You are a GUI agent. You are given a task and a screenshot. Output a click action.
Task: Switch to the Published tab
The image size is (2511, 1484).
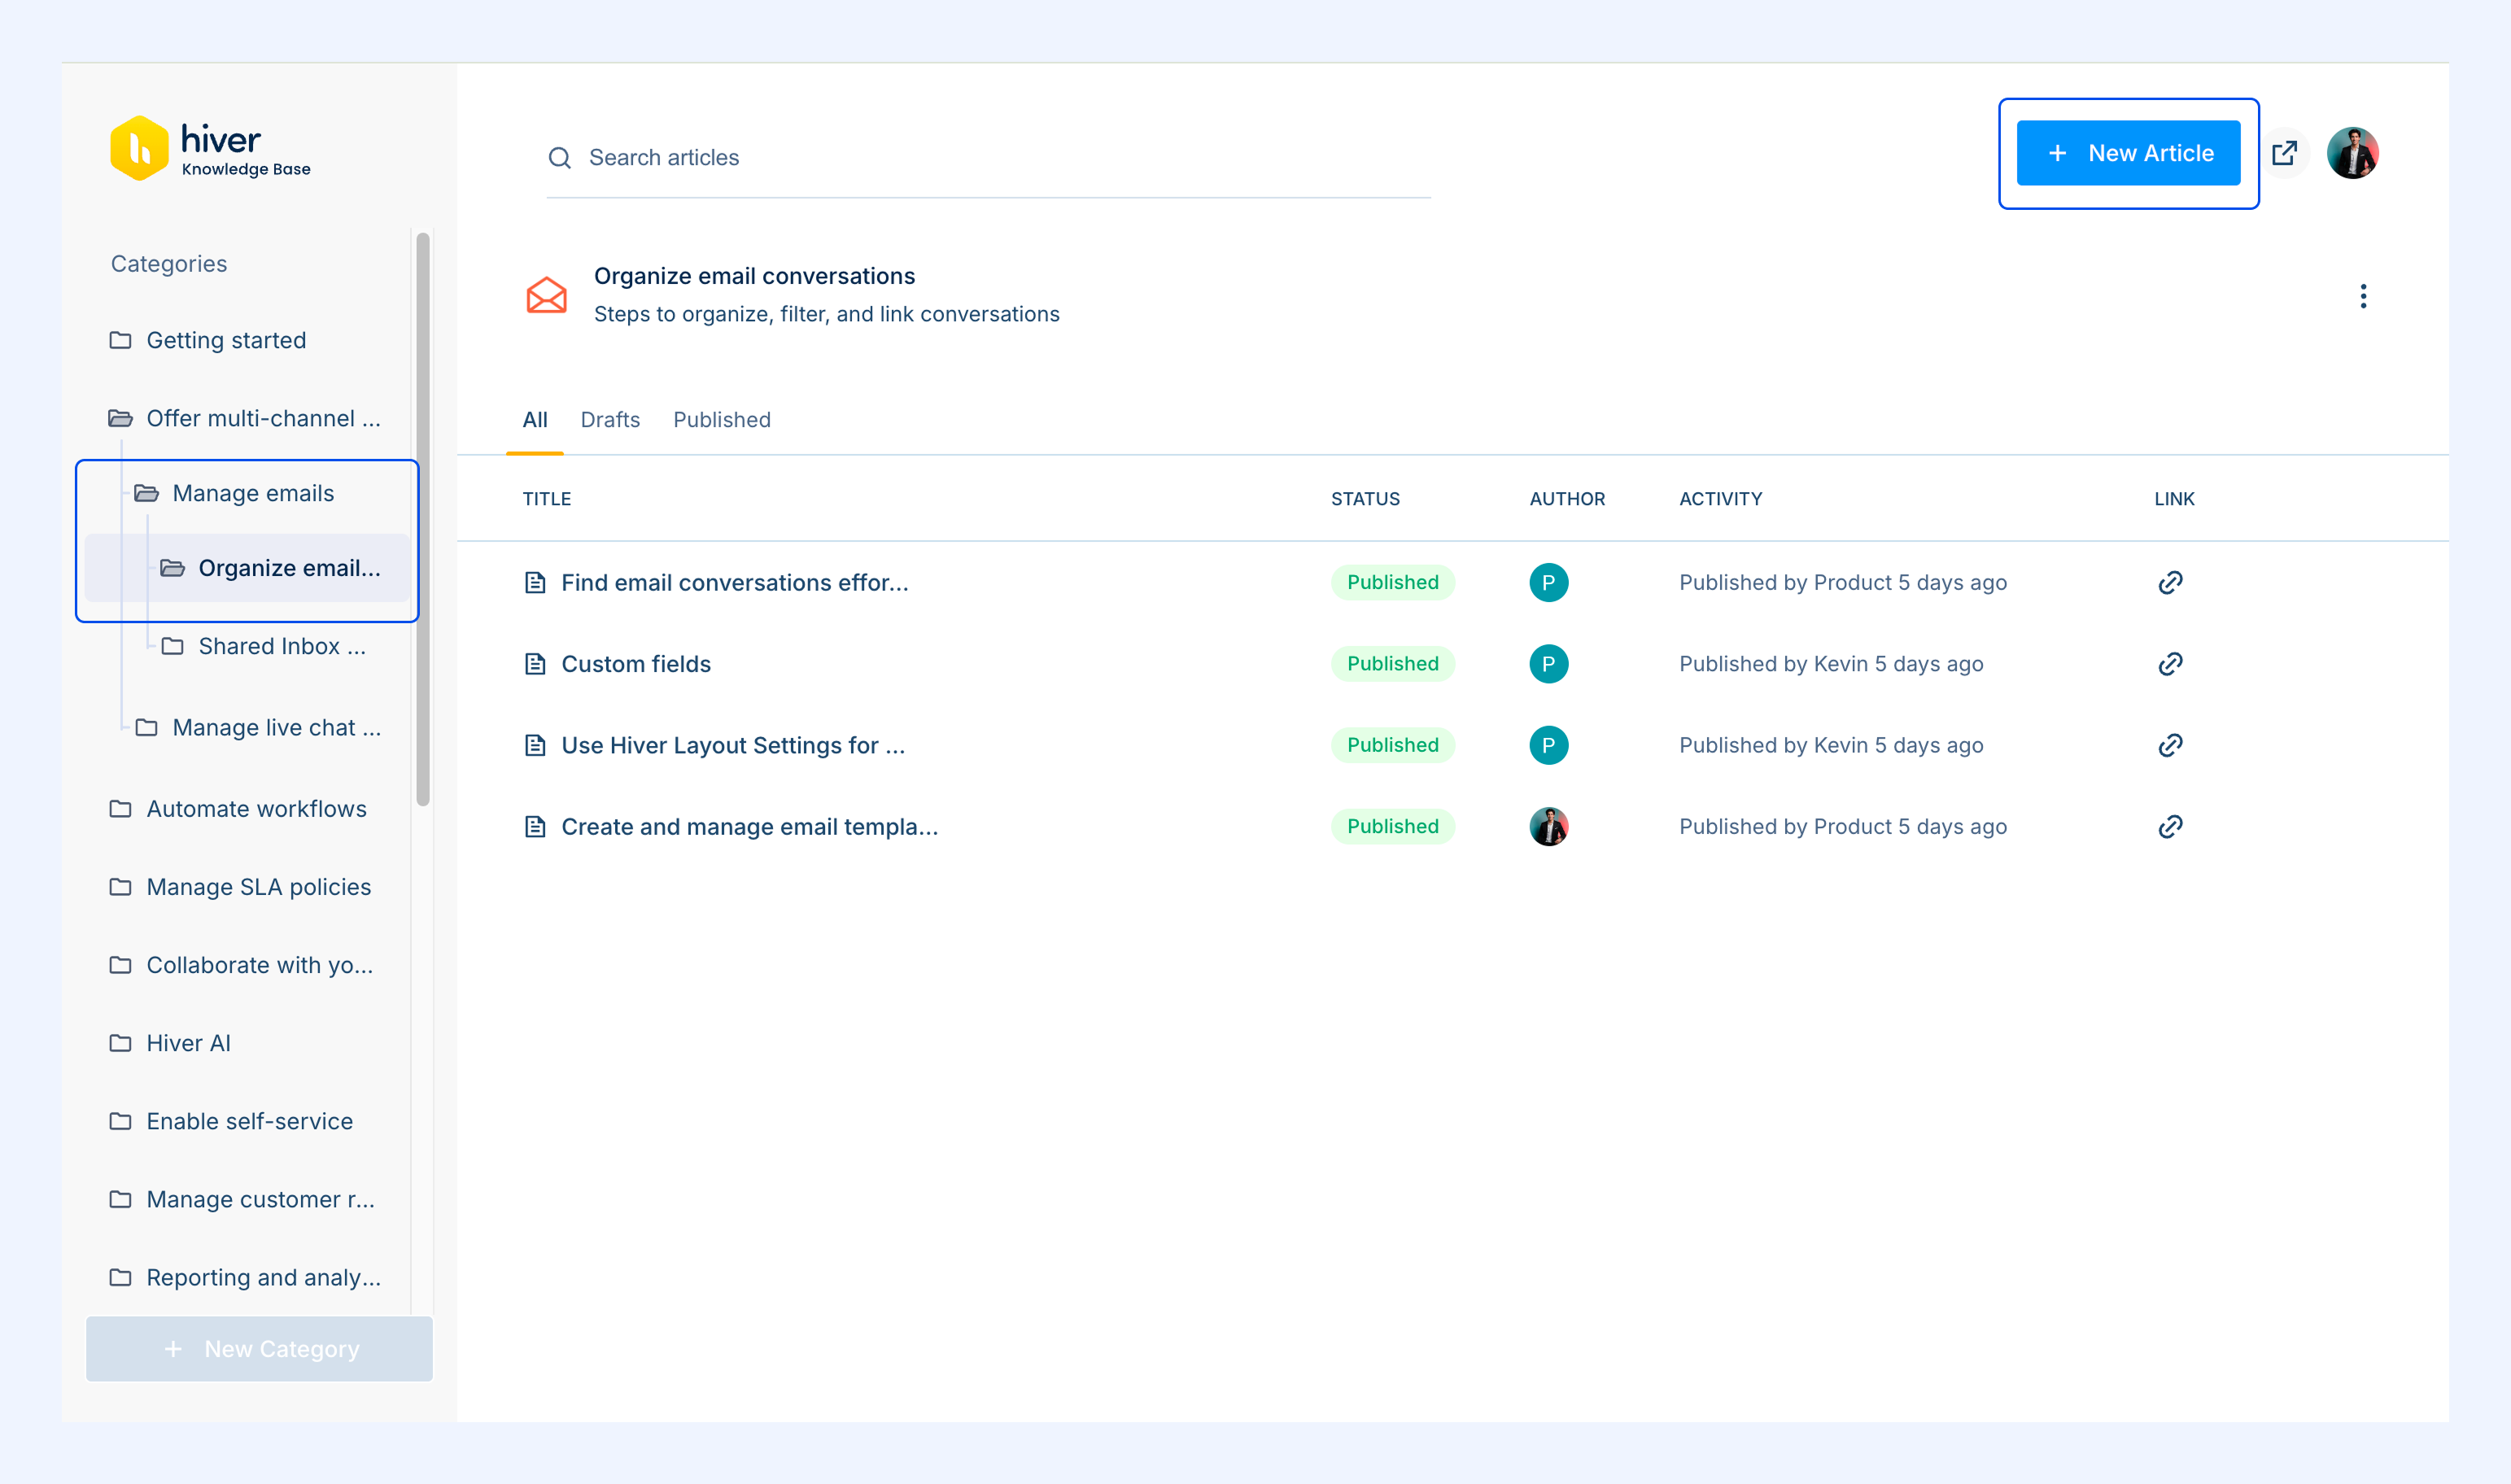tap(721, 420)
